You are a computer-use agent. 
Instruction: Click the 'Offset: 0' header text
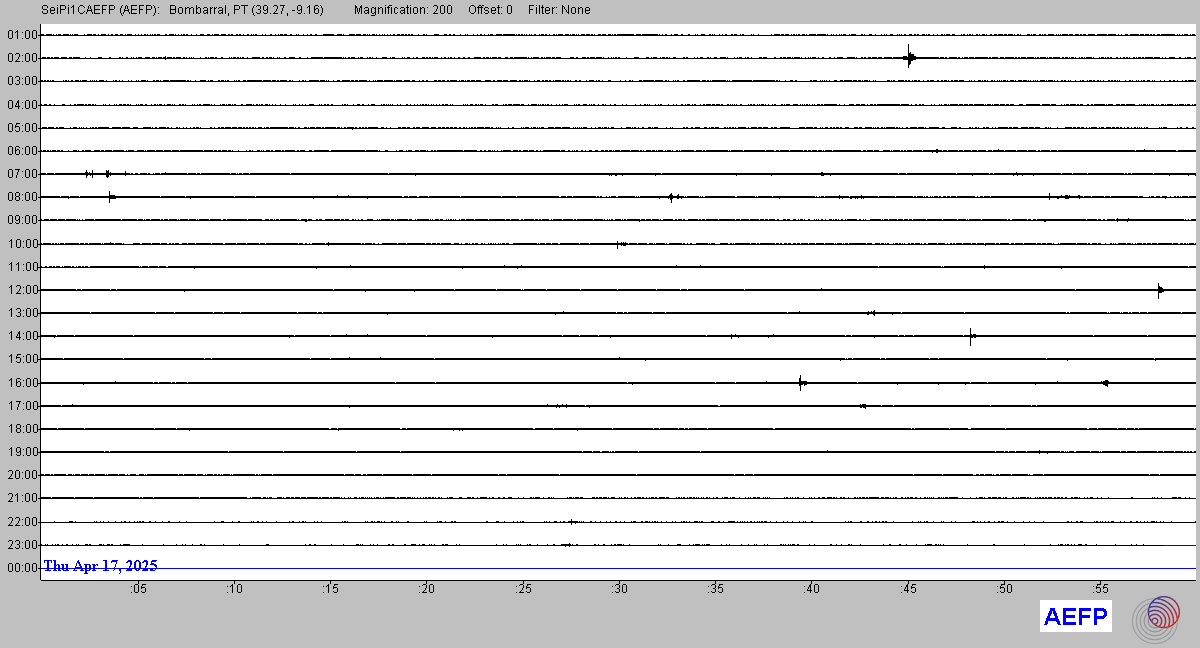point(490,10)
